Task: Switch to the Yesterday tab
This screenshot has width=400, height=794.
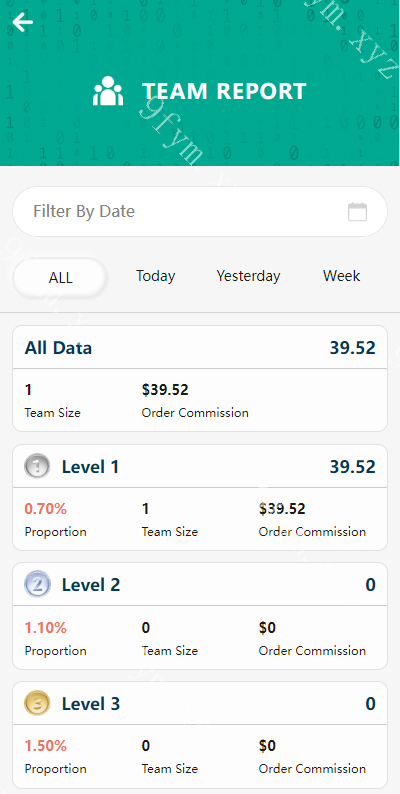Action: pos(248,276)
